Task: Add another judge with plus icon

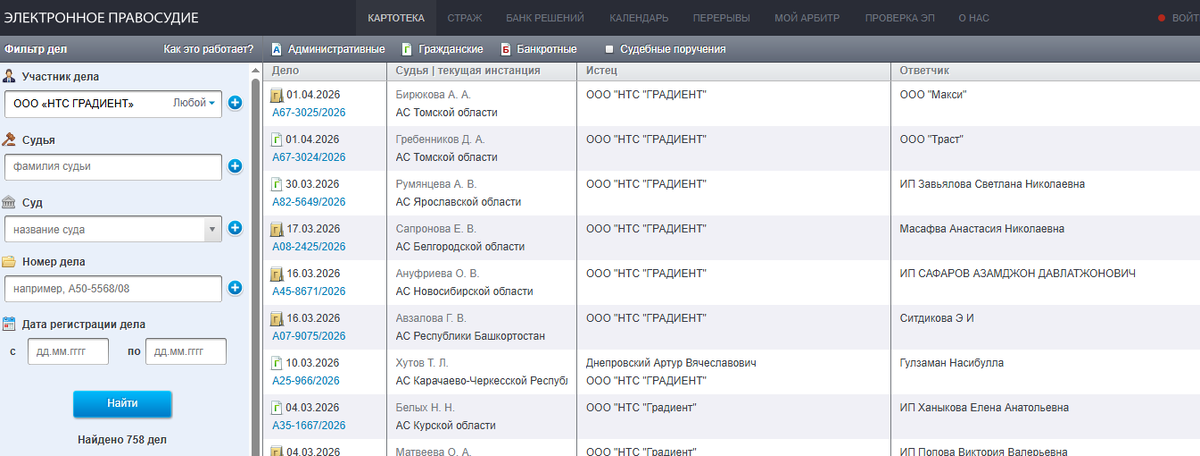Action: tap(235, 166)
